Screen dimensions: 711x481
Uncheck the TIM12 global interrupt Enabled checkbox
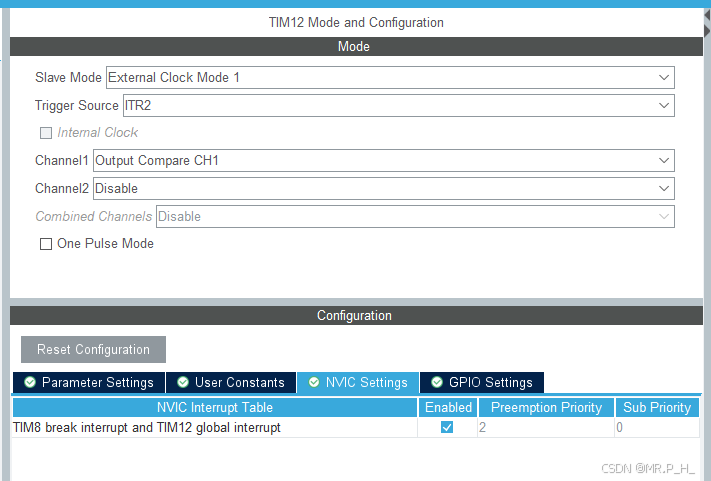click(x=447, y=427)
